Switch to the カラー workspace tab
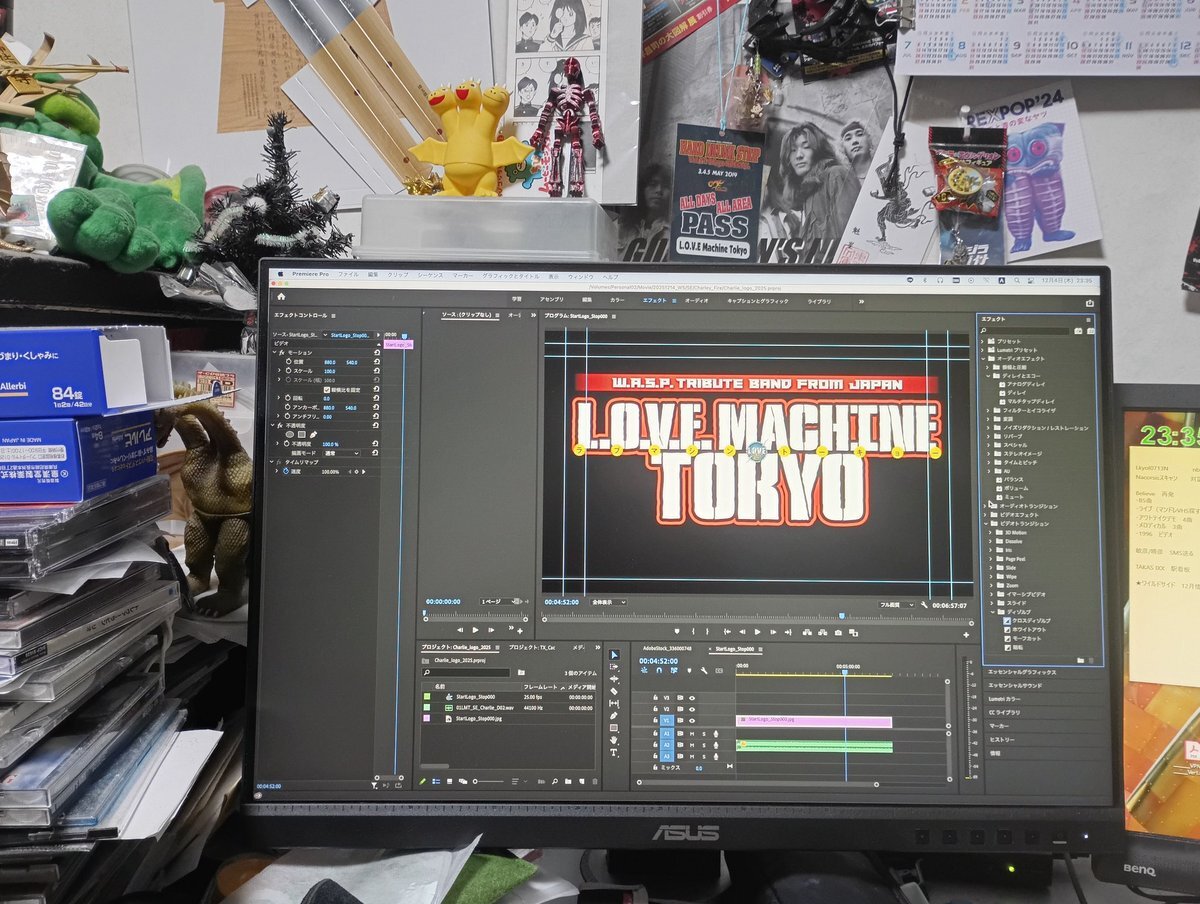1200x904 pixels. (x=617, y=300)
